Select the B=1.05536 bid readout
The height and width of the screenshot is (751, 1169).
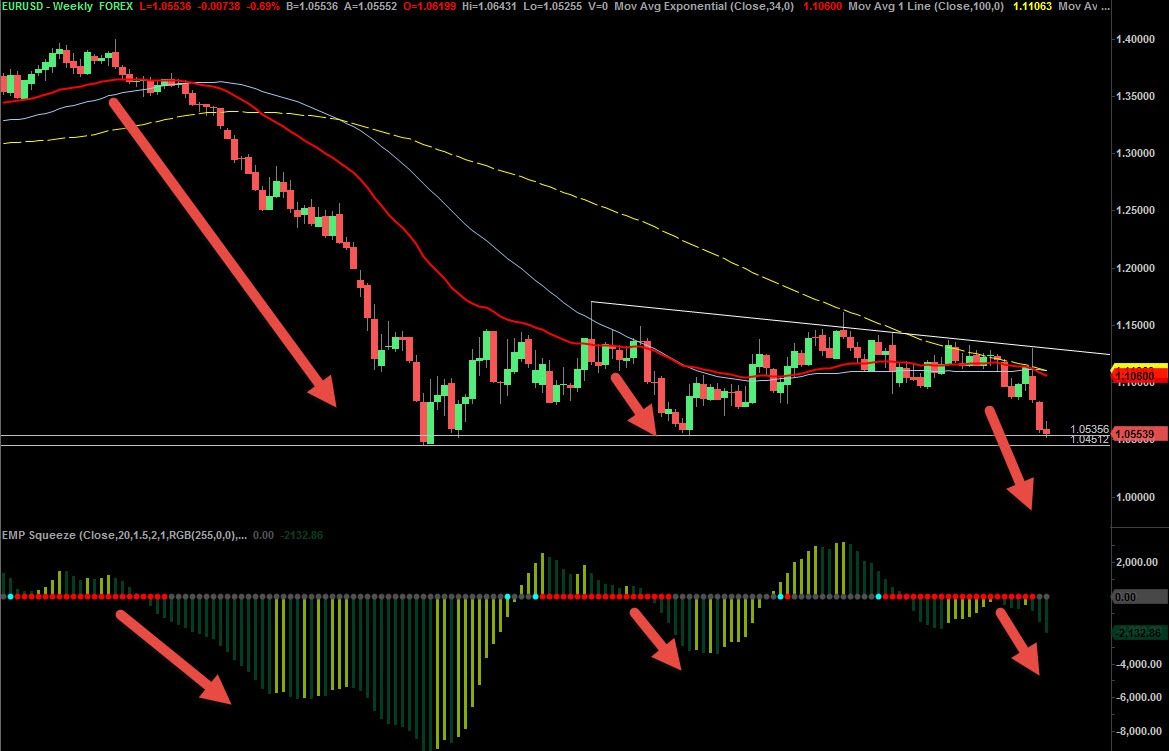[312, 6]
